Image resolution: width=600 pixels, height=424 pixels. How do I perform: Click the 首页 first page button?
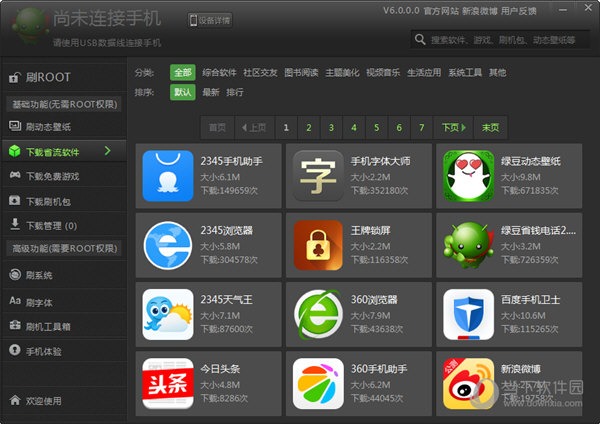click(x=217, y=127)
